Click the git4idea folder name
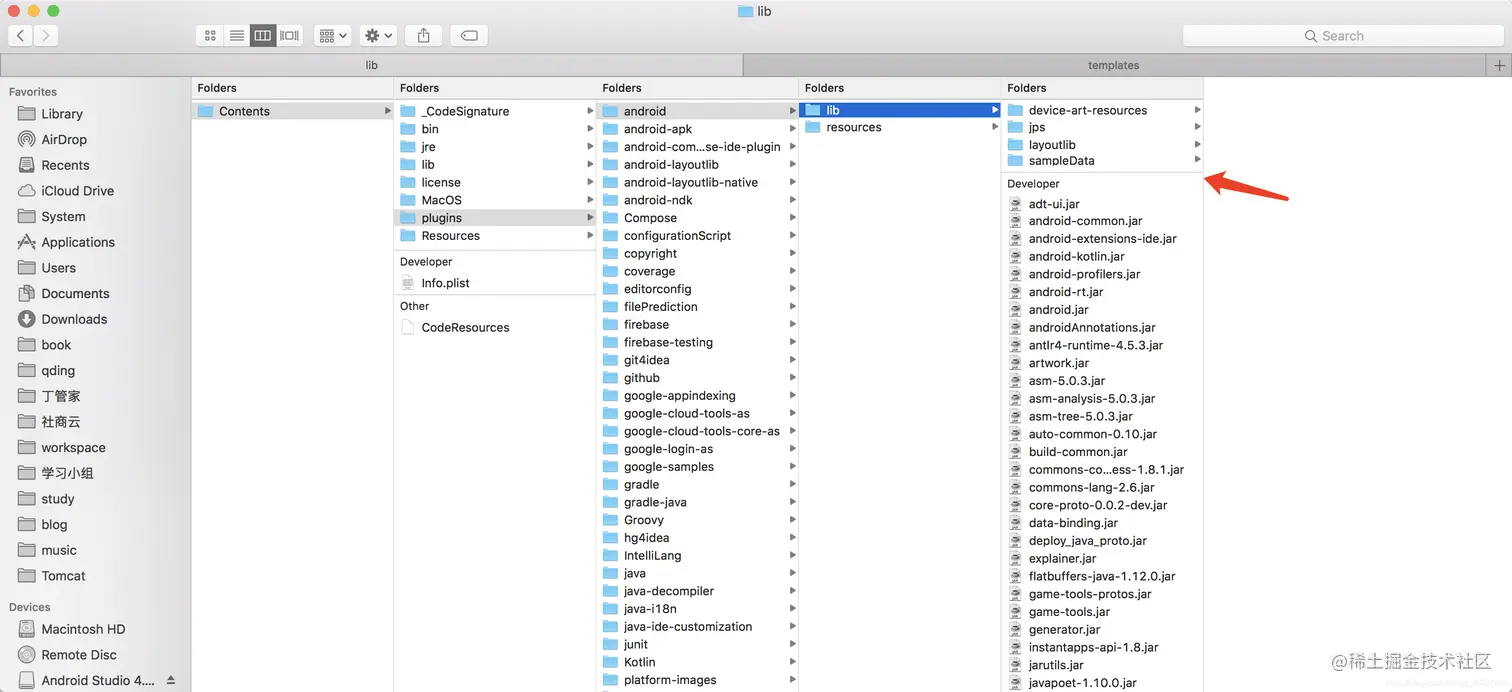The height and width of the screenshot is (692, 1512). 647,360
